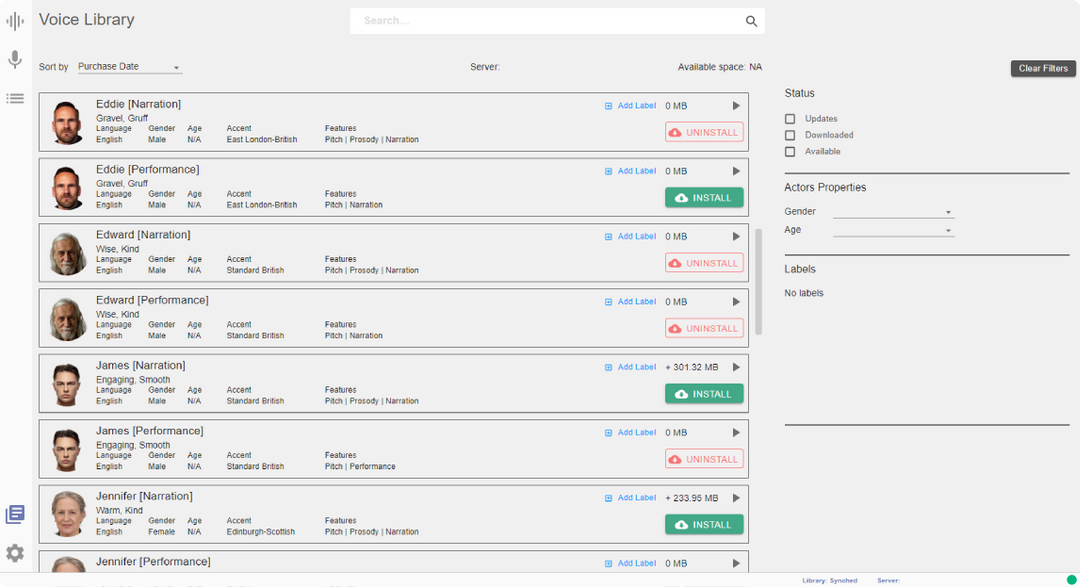Uninstall the Edward [Performance] voice
Image resolution: width=1080 pixels, height=587 pixels.
pyautogui.click(x=704, y=329)
